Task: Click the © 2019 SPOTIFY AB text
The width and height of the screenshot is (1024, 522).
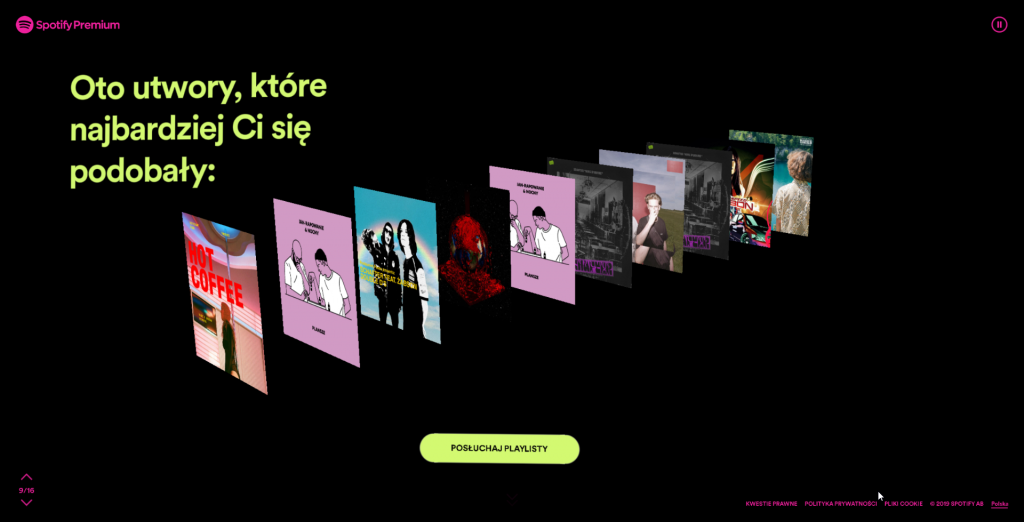Action: (x=957, y=504)
